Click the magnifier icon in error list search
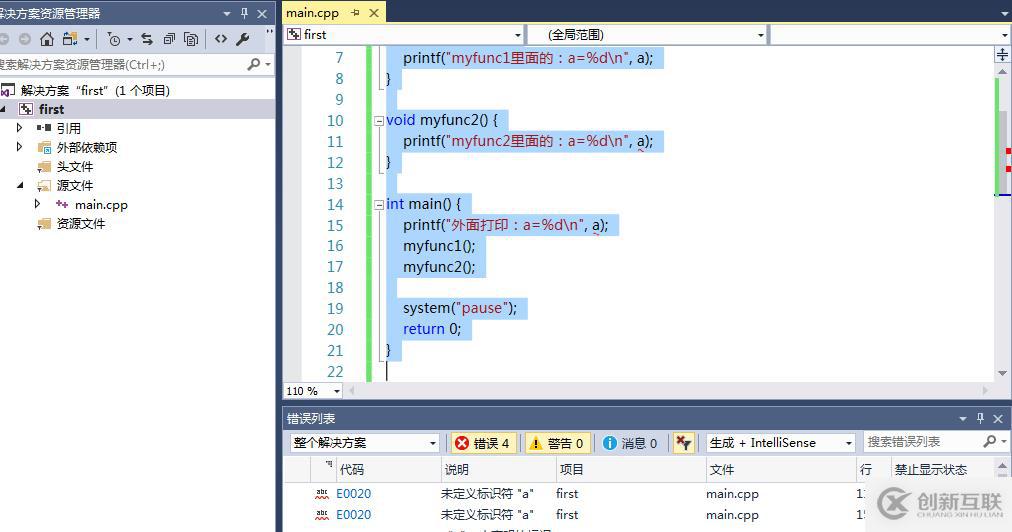Image resolution: width=1012 pixels, height=532 pixels. coord(989,442)
